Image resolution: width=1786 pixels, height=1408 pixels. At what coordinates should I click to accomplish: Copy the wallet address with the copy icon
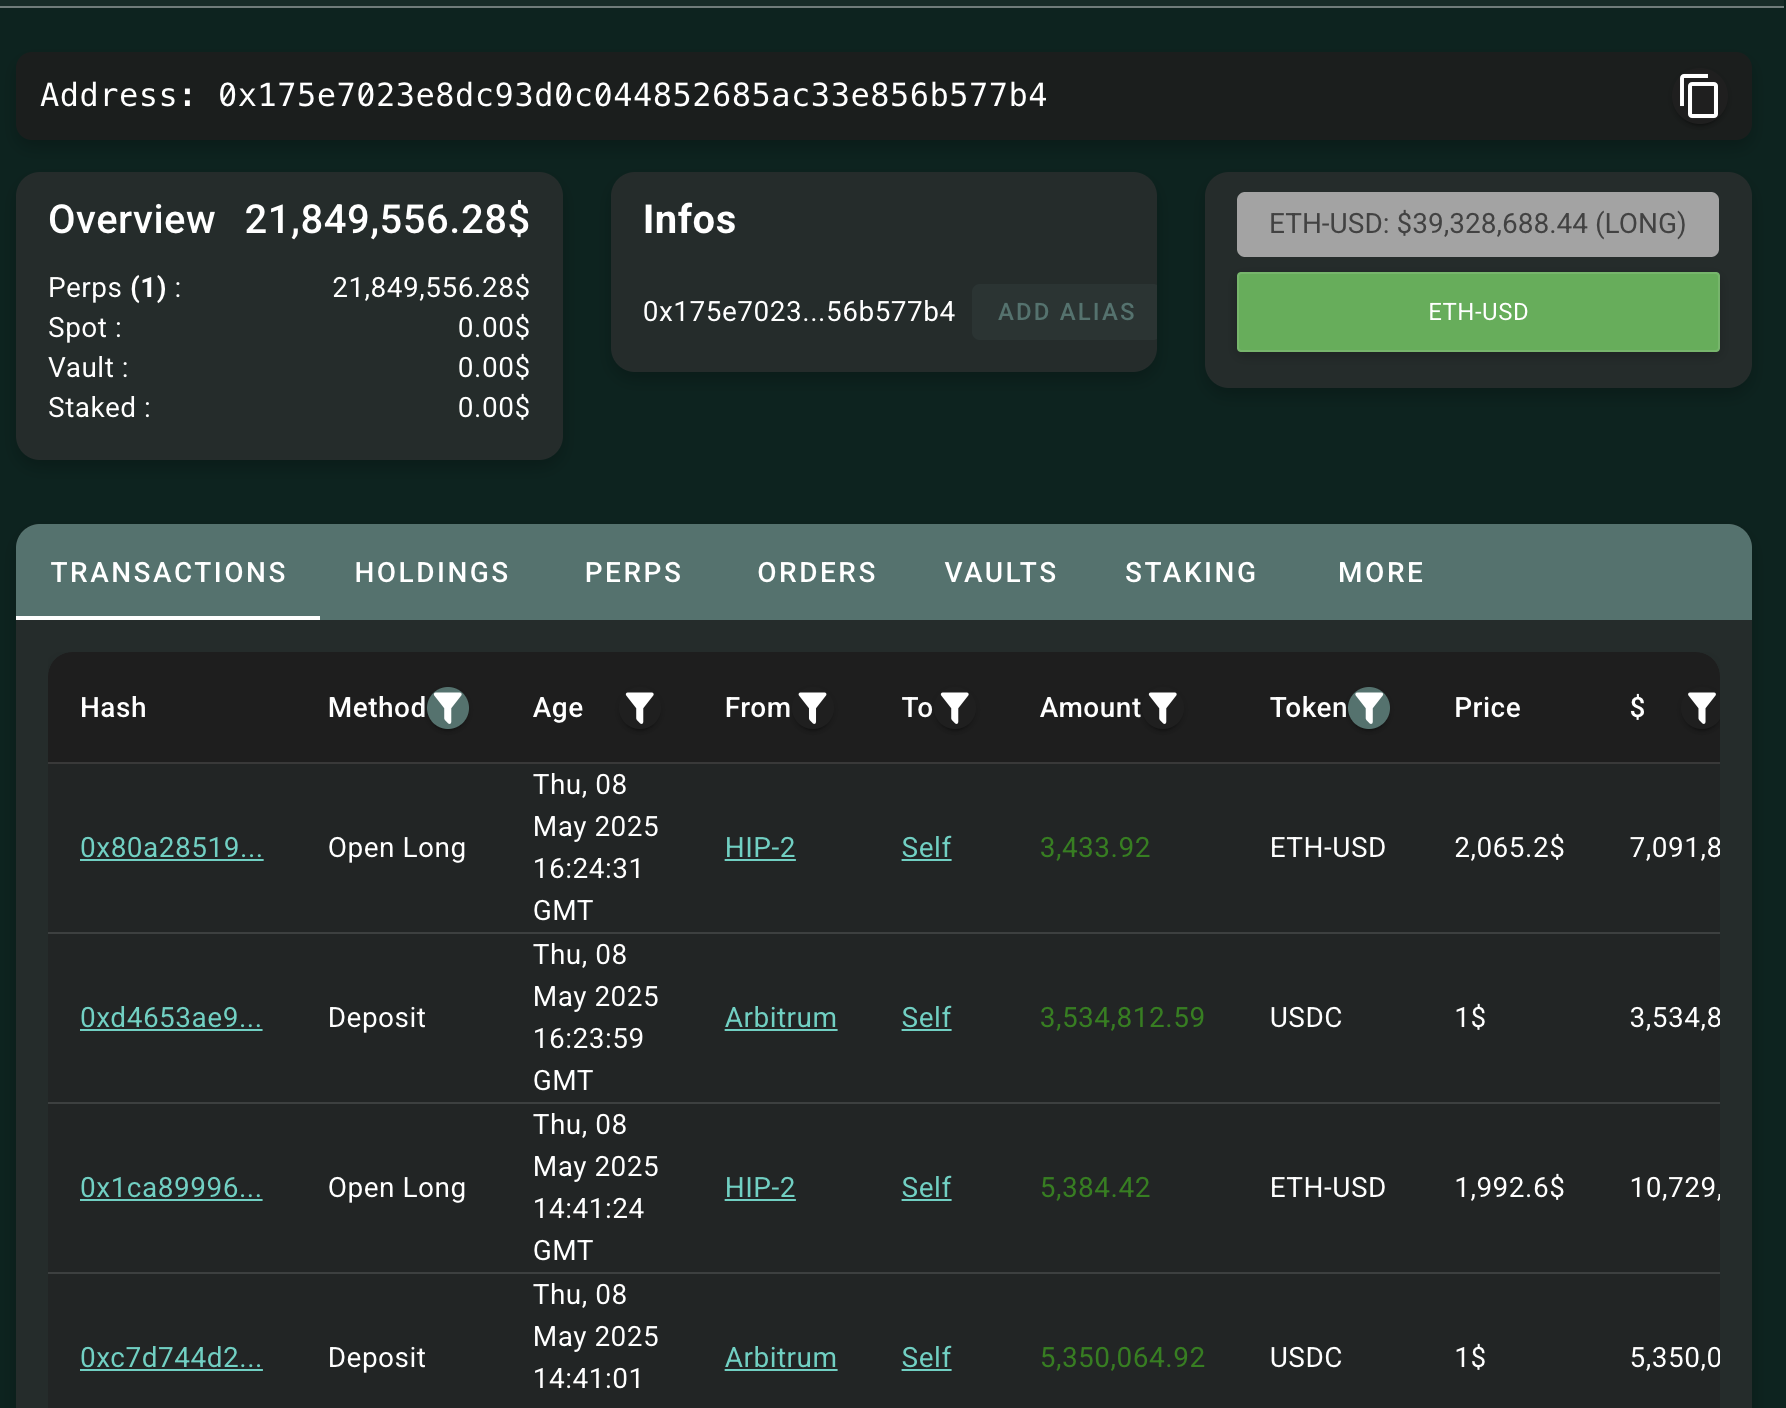[x=1698, y=97]
